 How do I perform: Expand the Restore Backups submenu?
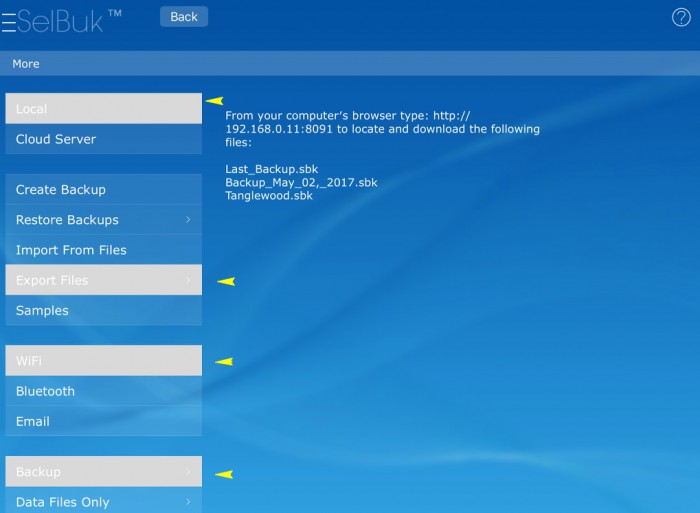tap(103, 220)
